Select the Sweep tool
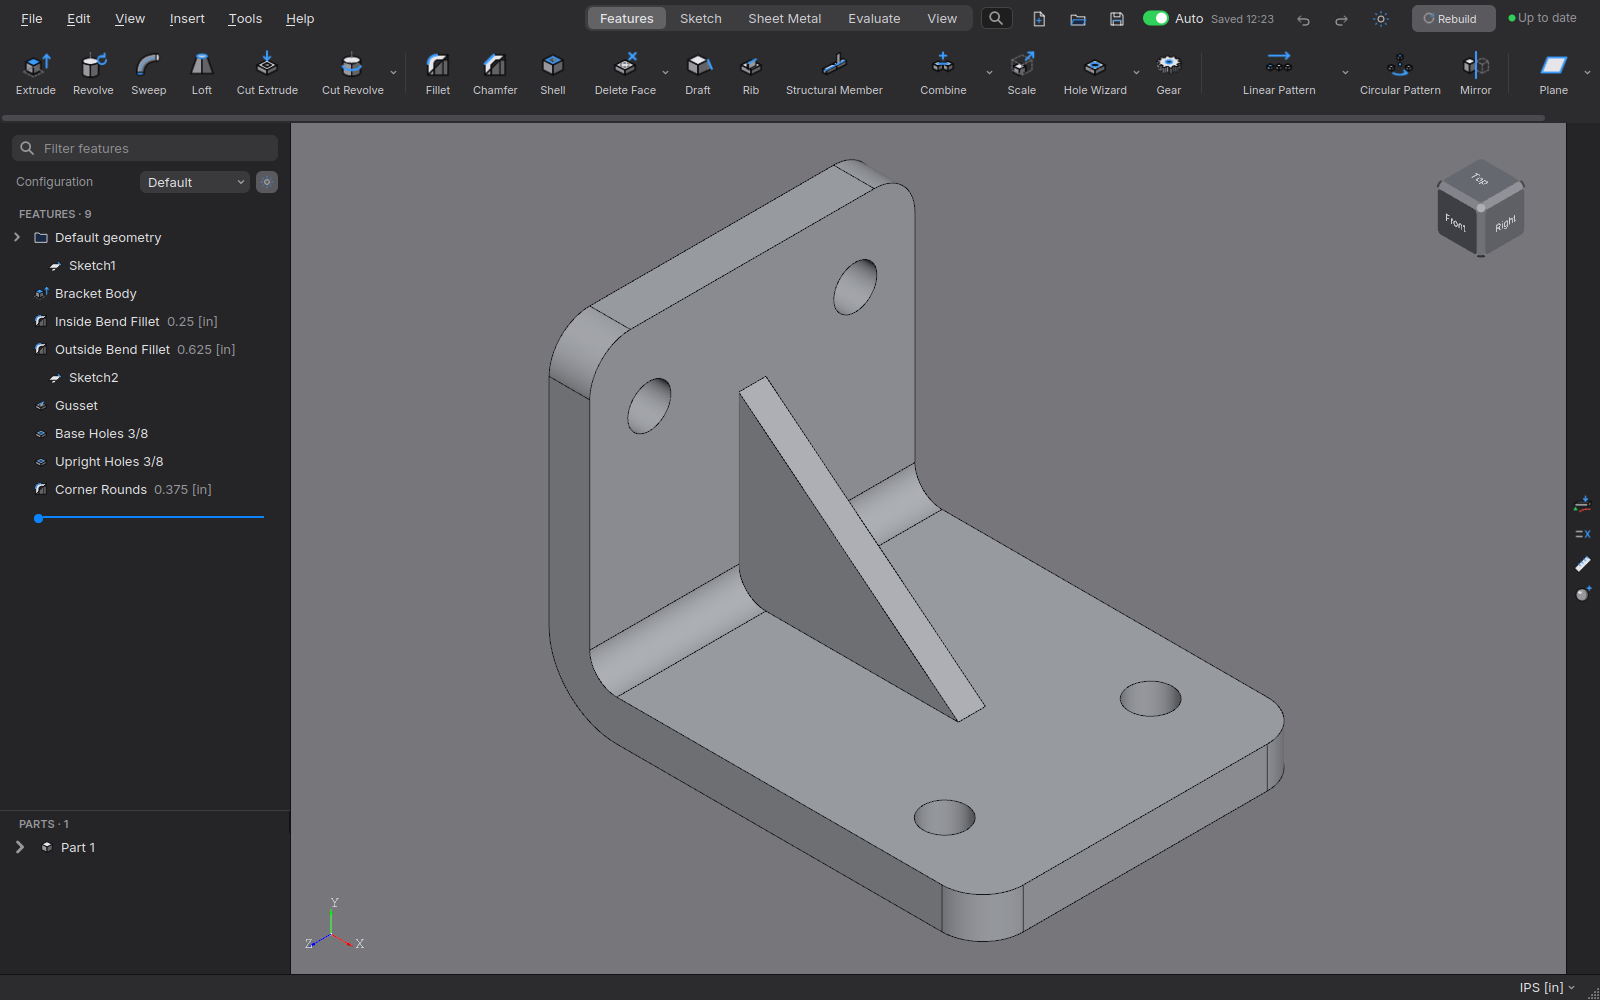1600x1000 pixels. coord(149,75)
